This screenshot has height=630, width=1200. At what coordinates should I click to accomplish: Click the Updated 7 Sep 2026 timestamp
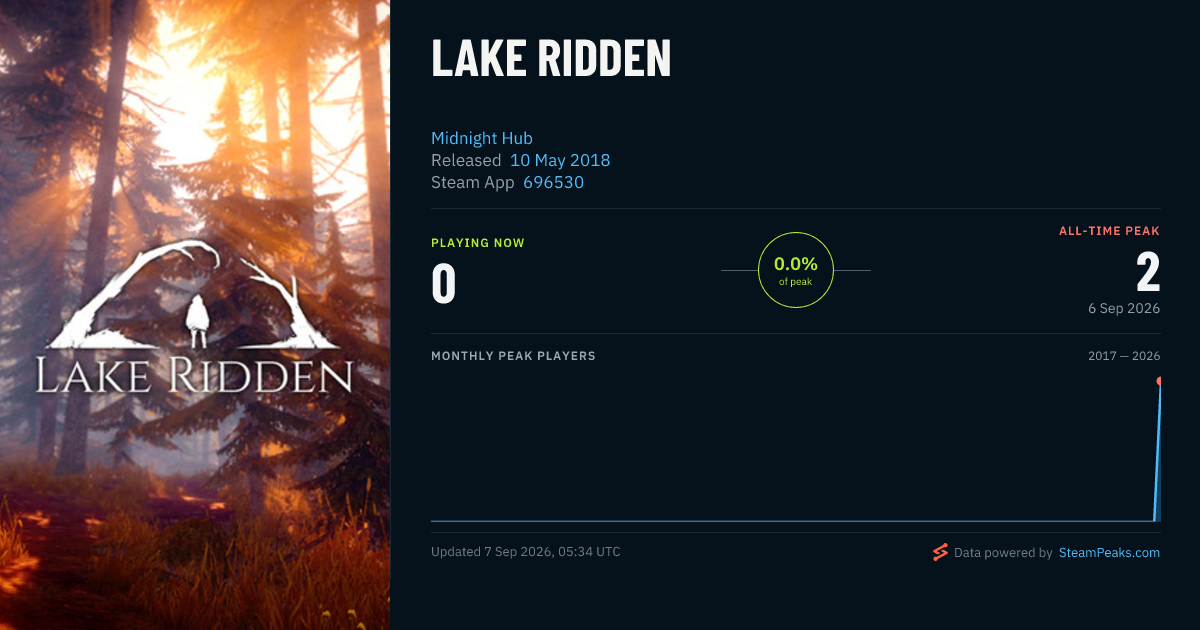tap(526, 552)
